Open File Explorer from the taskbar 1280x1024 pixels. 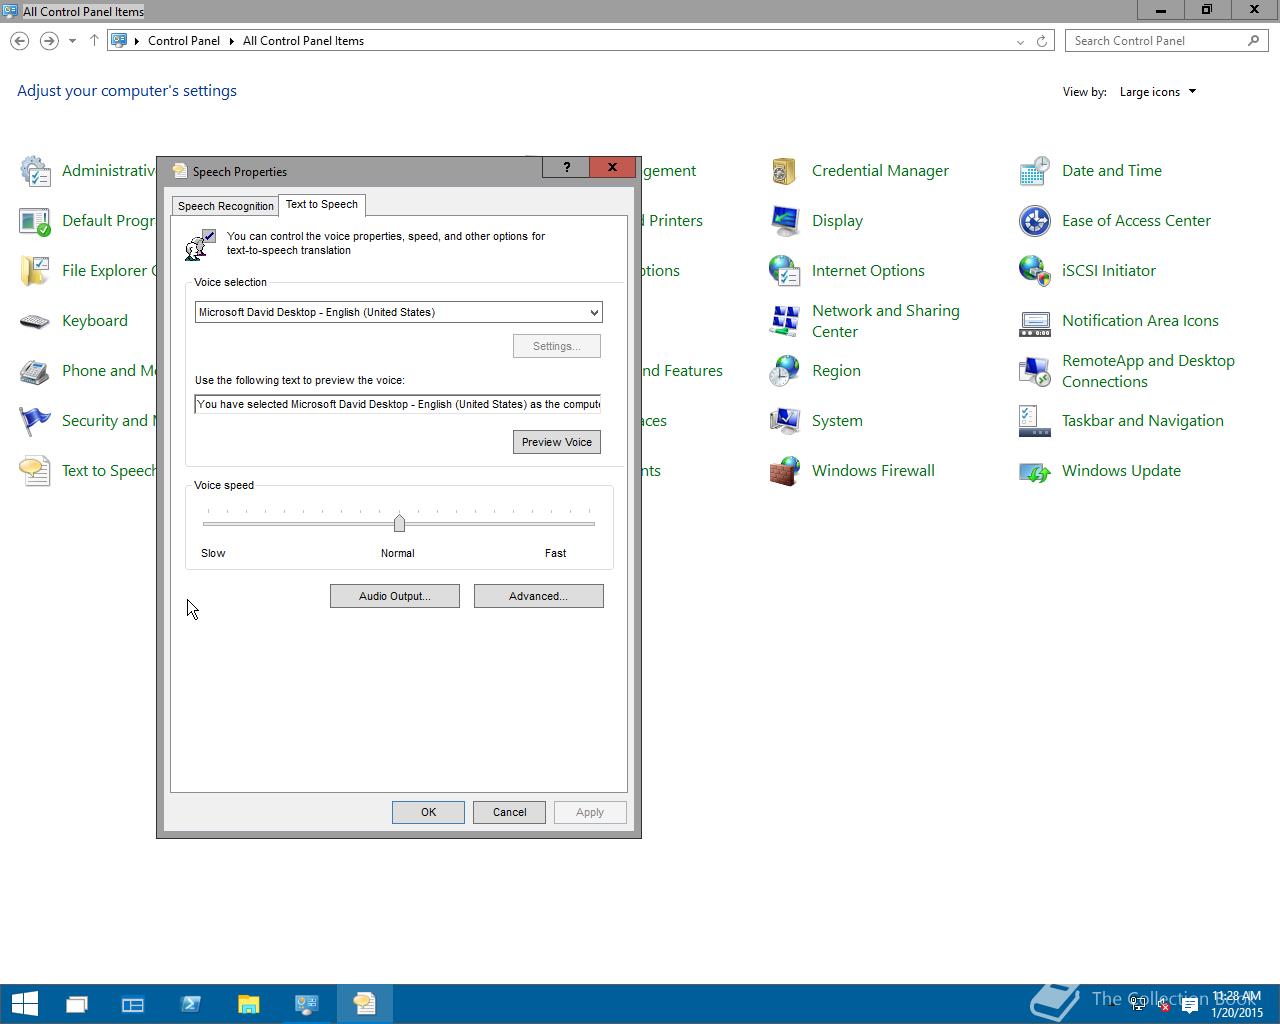pos(248,1003)
